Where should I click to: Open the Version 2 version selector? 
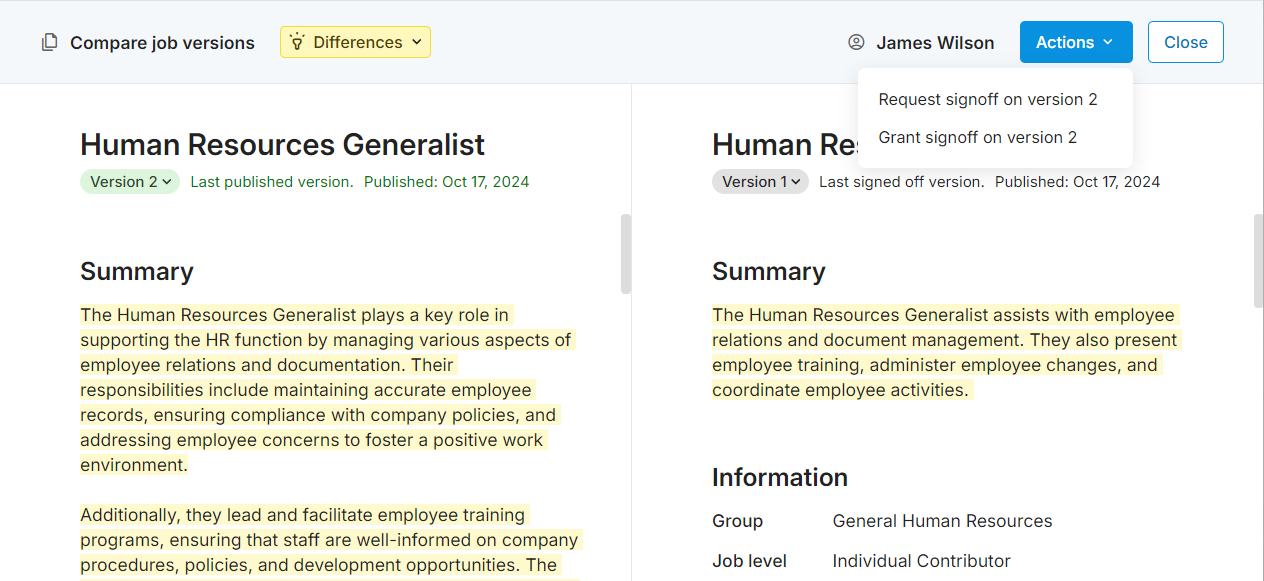tap(130, 181)
